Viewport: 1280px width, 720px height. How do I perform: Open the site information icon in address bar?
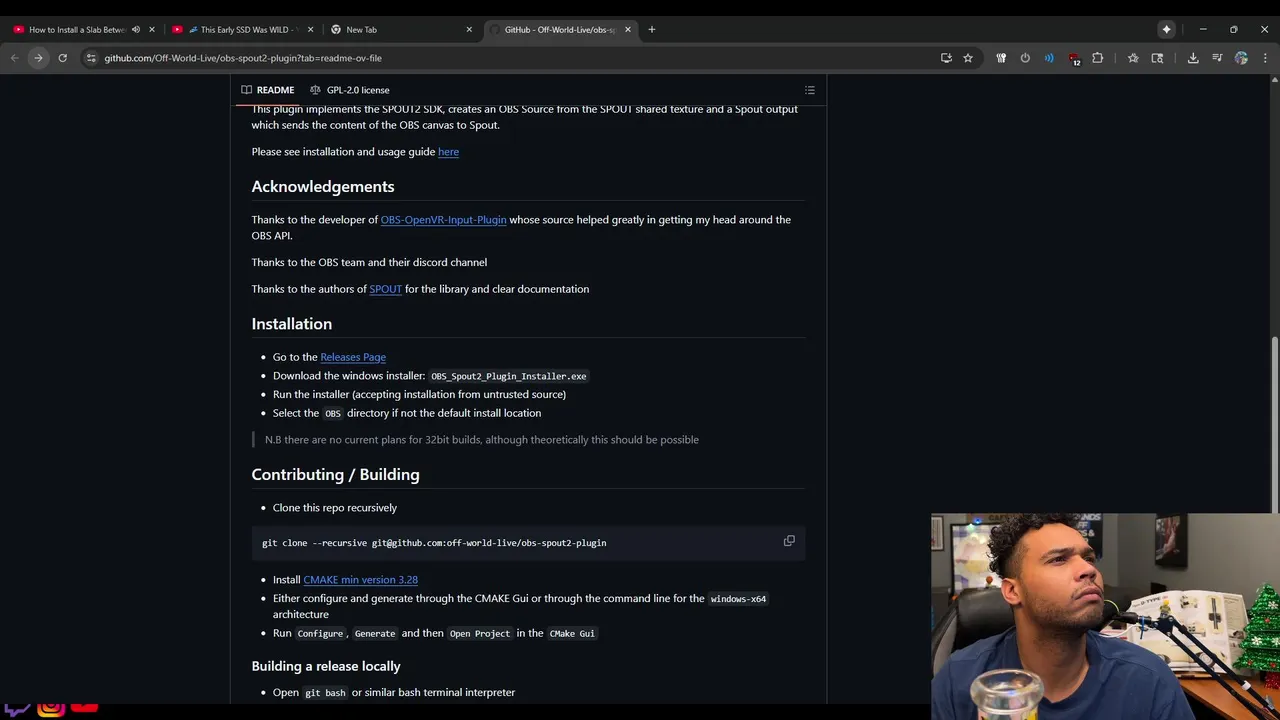pos(91,58)
